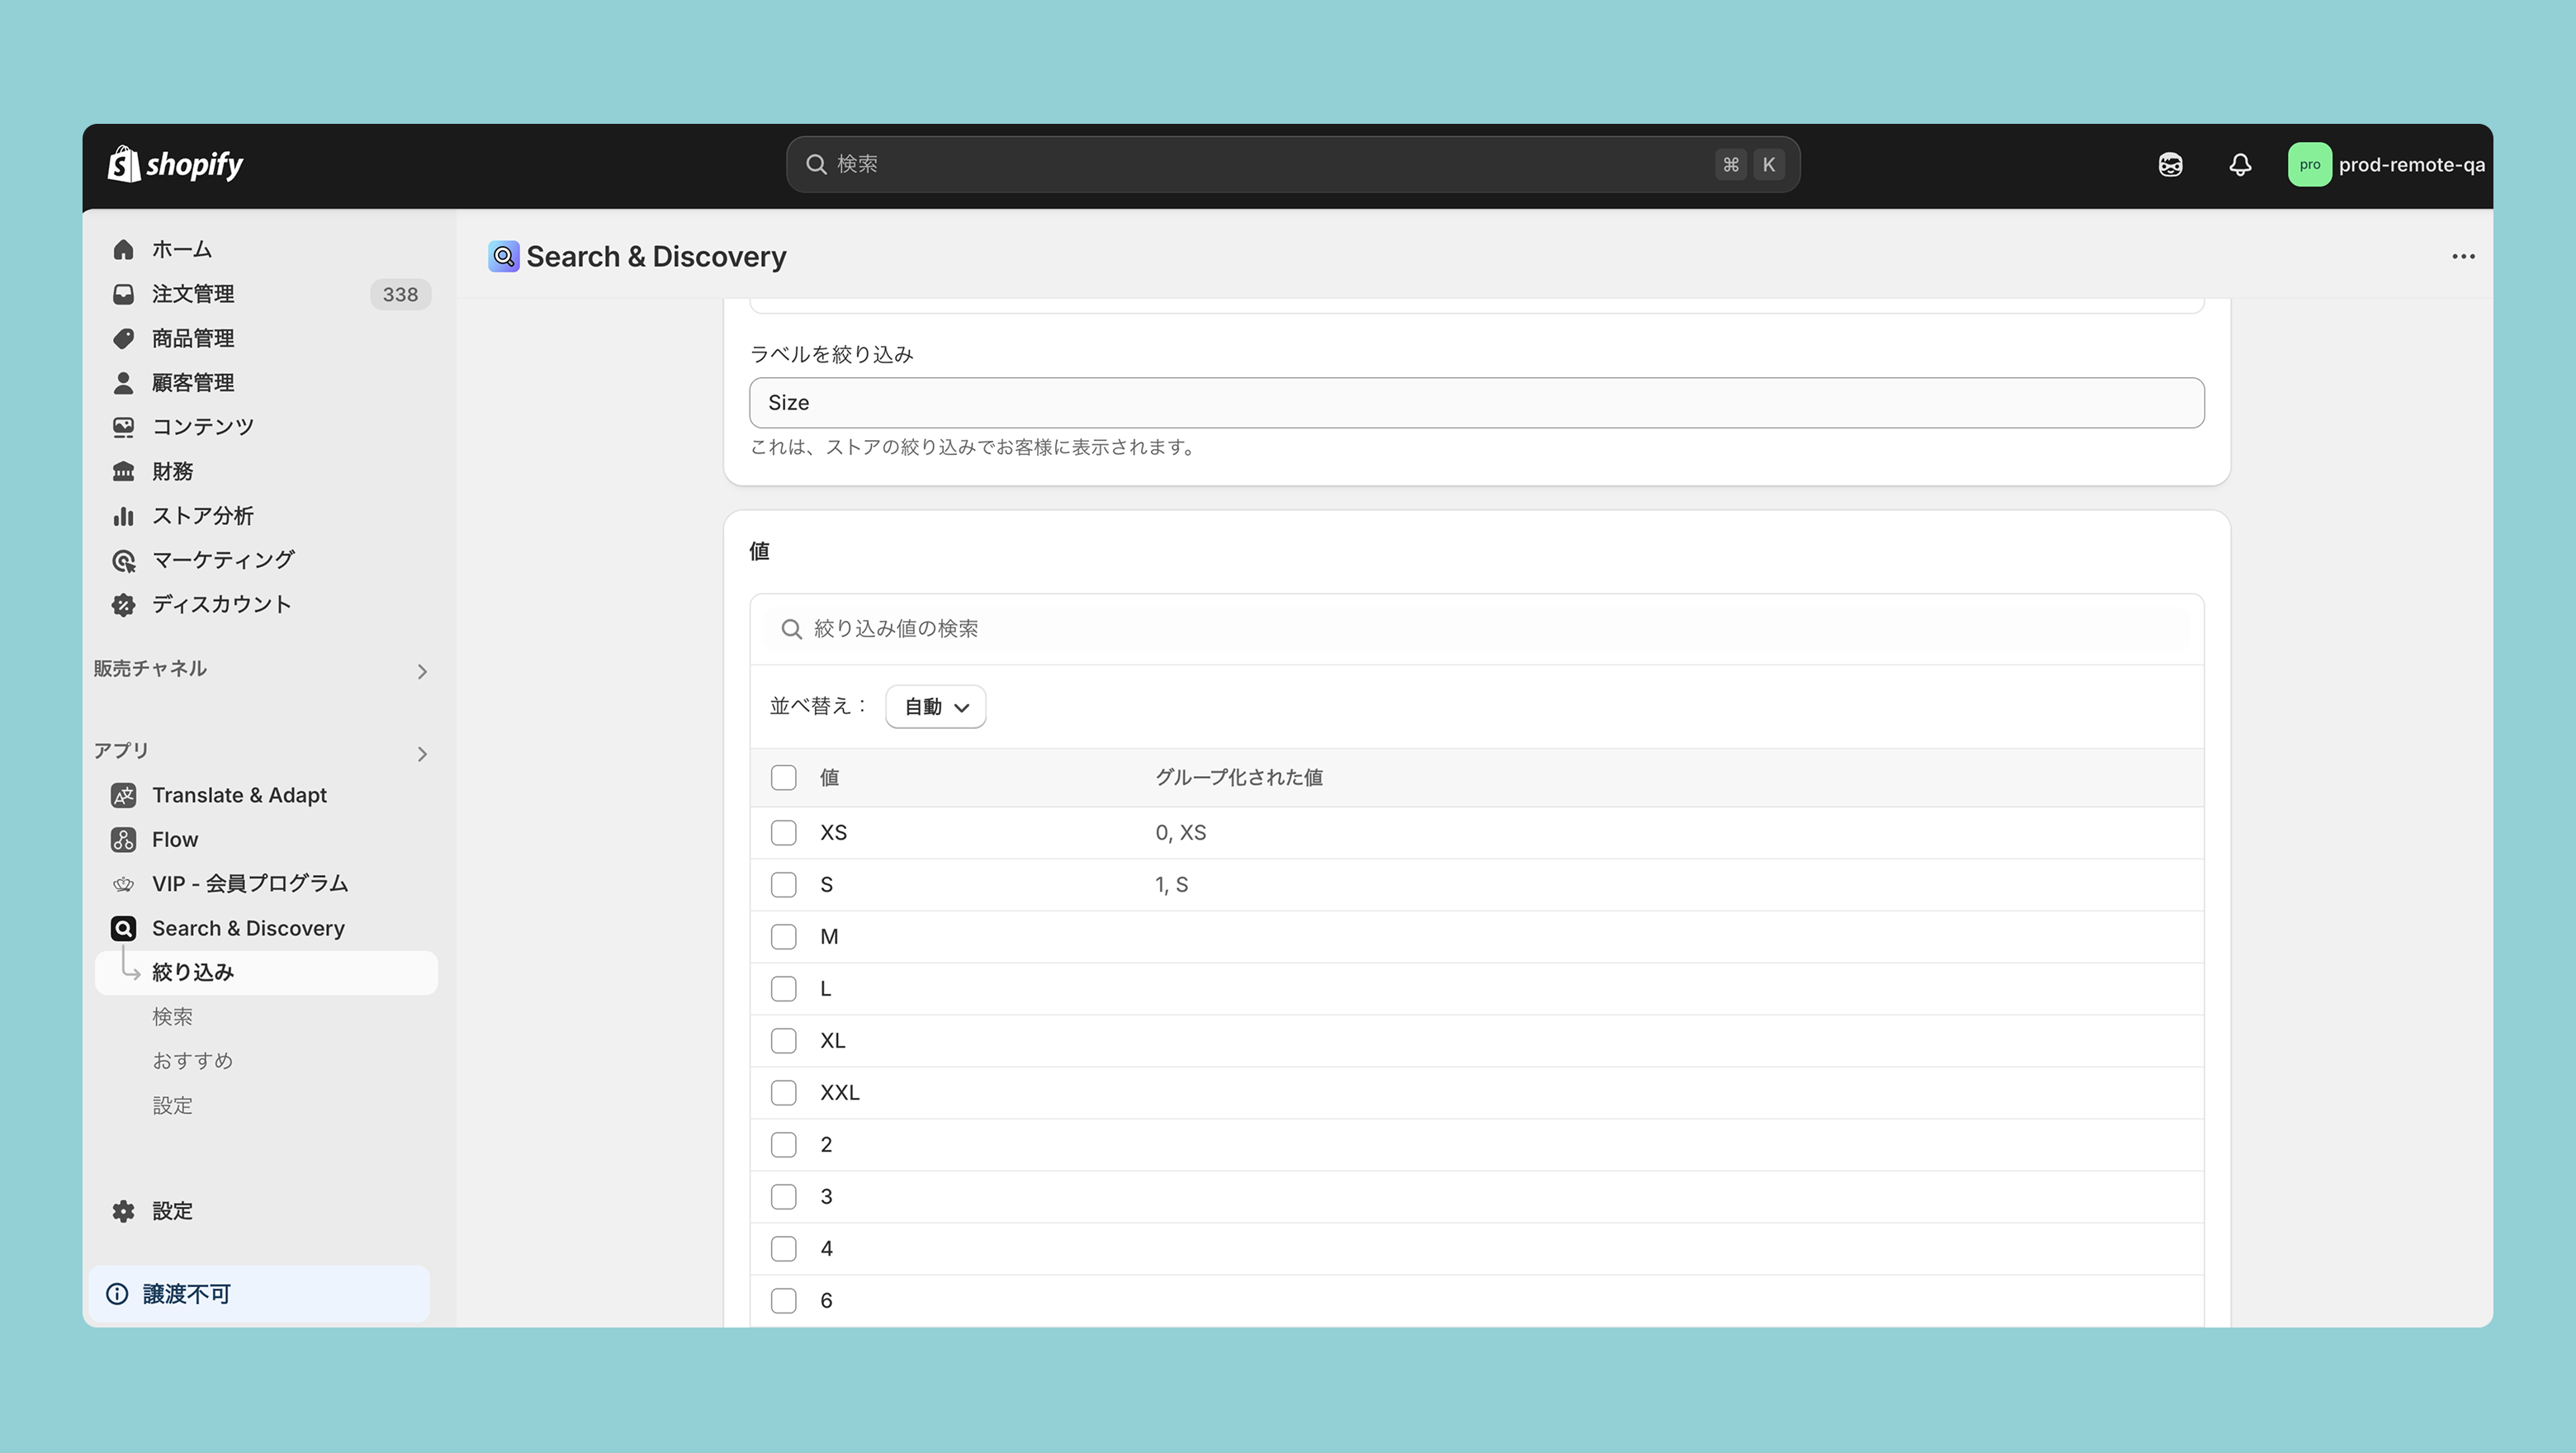Open the Sidekick assistant icon

2170,165
